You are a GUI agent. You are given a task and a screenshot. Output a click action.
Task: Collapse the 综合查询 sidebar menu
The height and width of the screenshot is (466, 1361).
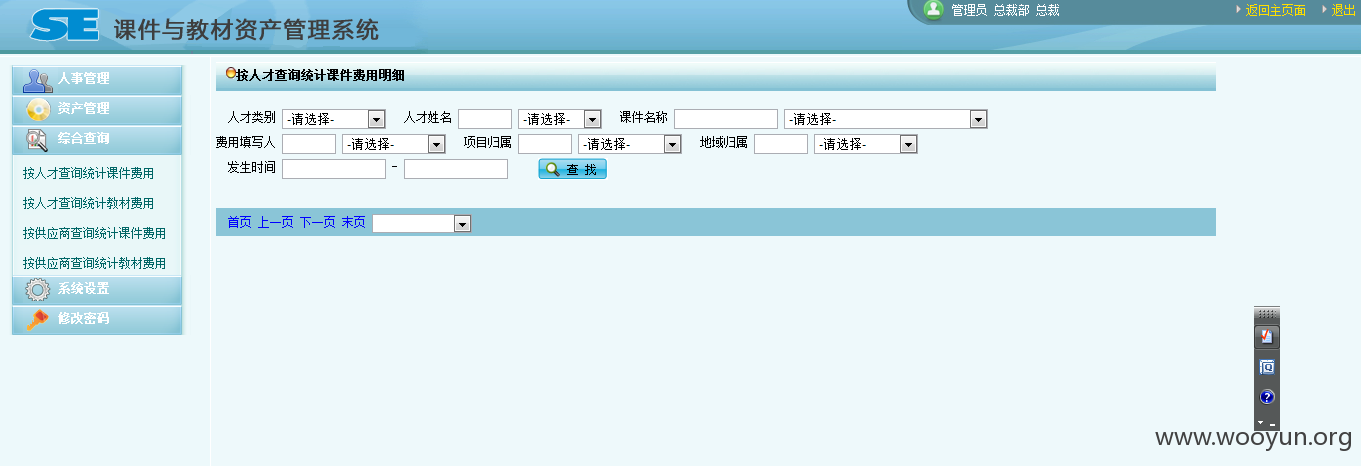97,140
